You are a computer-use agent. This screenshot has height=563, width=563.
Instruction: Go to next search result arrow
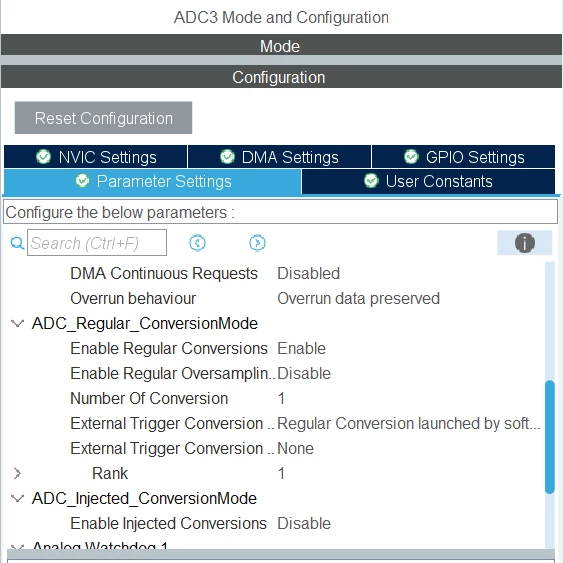(x=257, y=243)
